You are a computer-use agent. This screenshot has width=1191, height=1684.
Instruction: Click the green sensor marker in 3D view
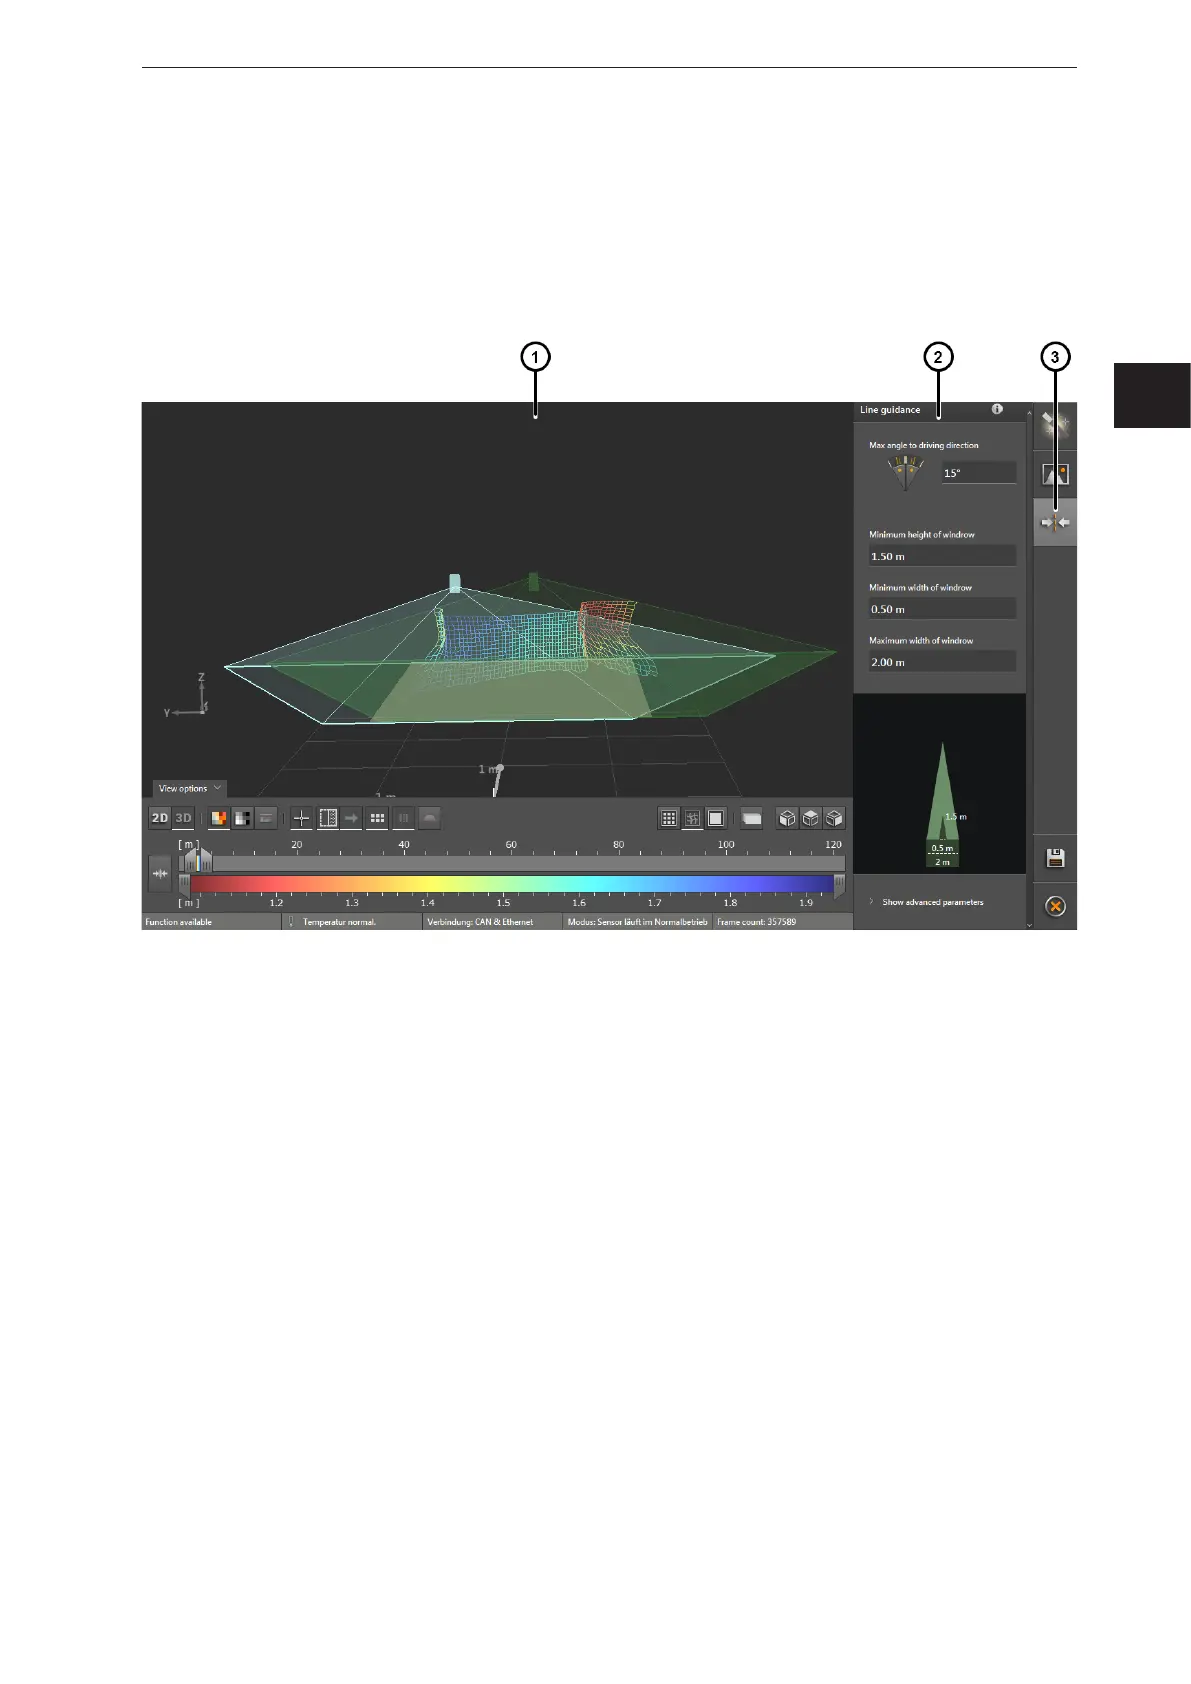point(533,581)
